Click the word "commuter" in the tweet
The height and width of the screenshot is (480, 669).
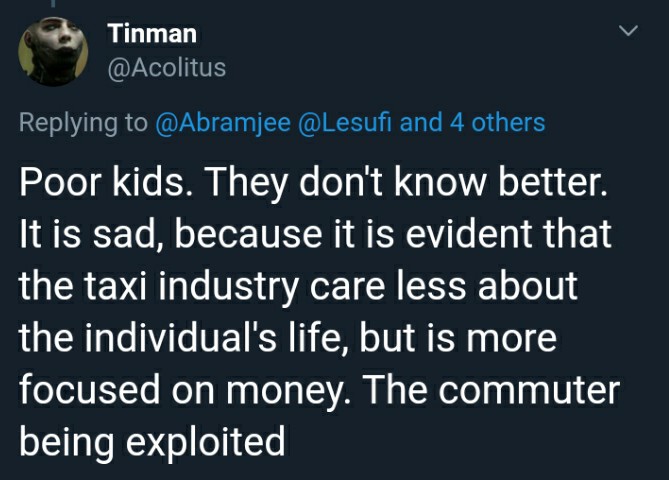(x=529, y=390)
